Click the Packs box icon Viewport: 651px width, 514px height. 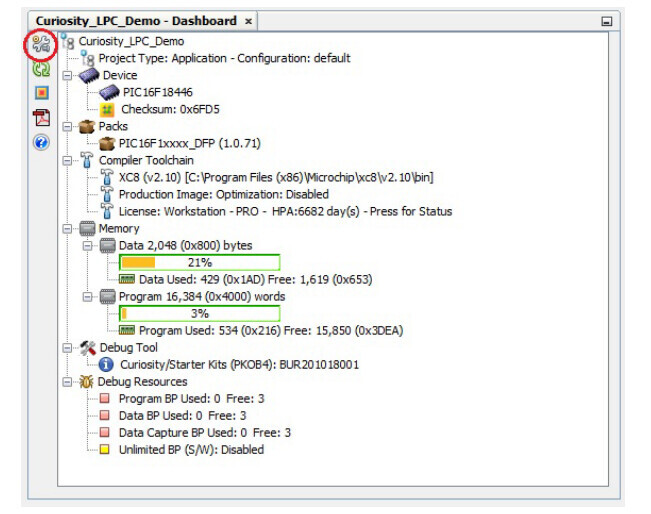(x=87, y=127)
